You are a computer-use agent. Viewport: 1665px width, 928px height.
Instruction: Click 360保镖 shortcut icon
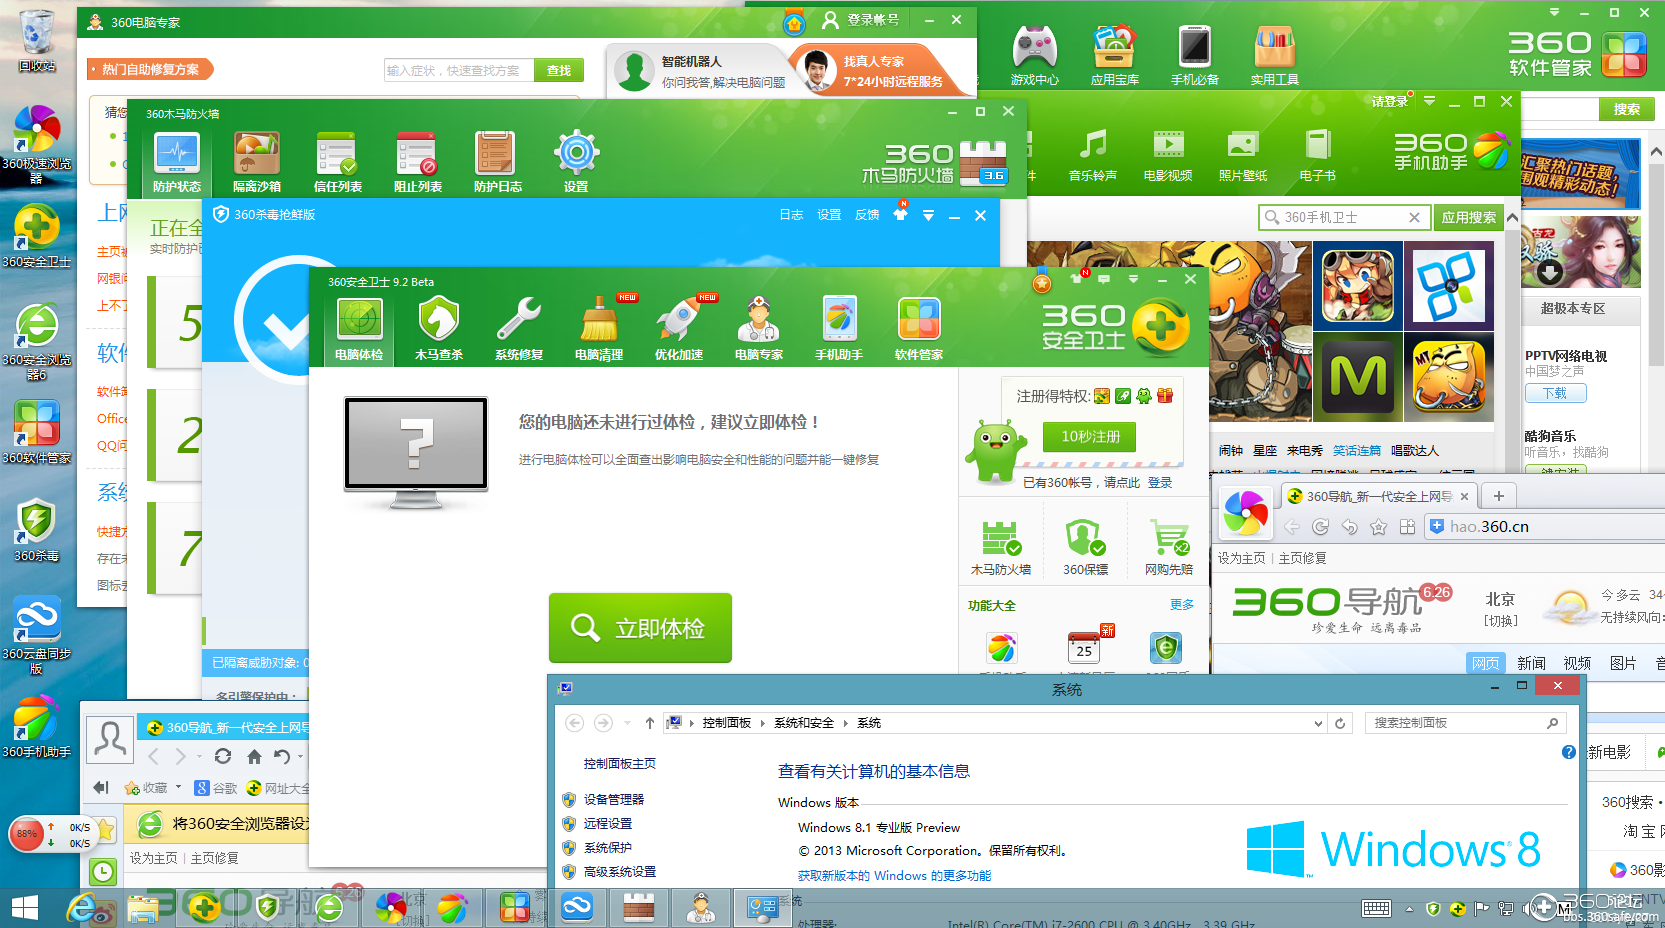[1085, 548]
